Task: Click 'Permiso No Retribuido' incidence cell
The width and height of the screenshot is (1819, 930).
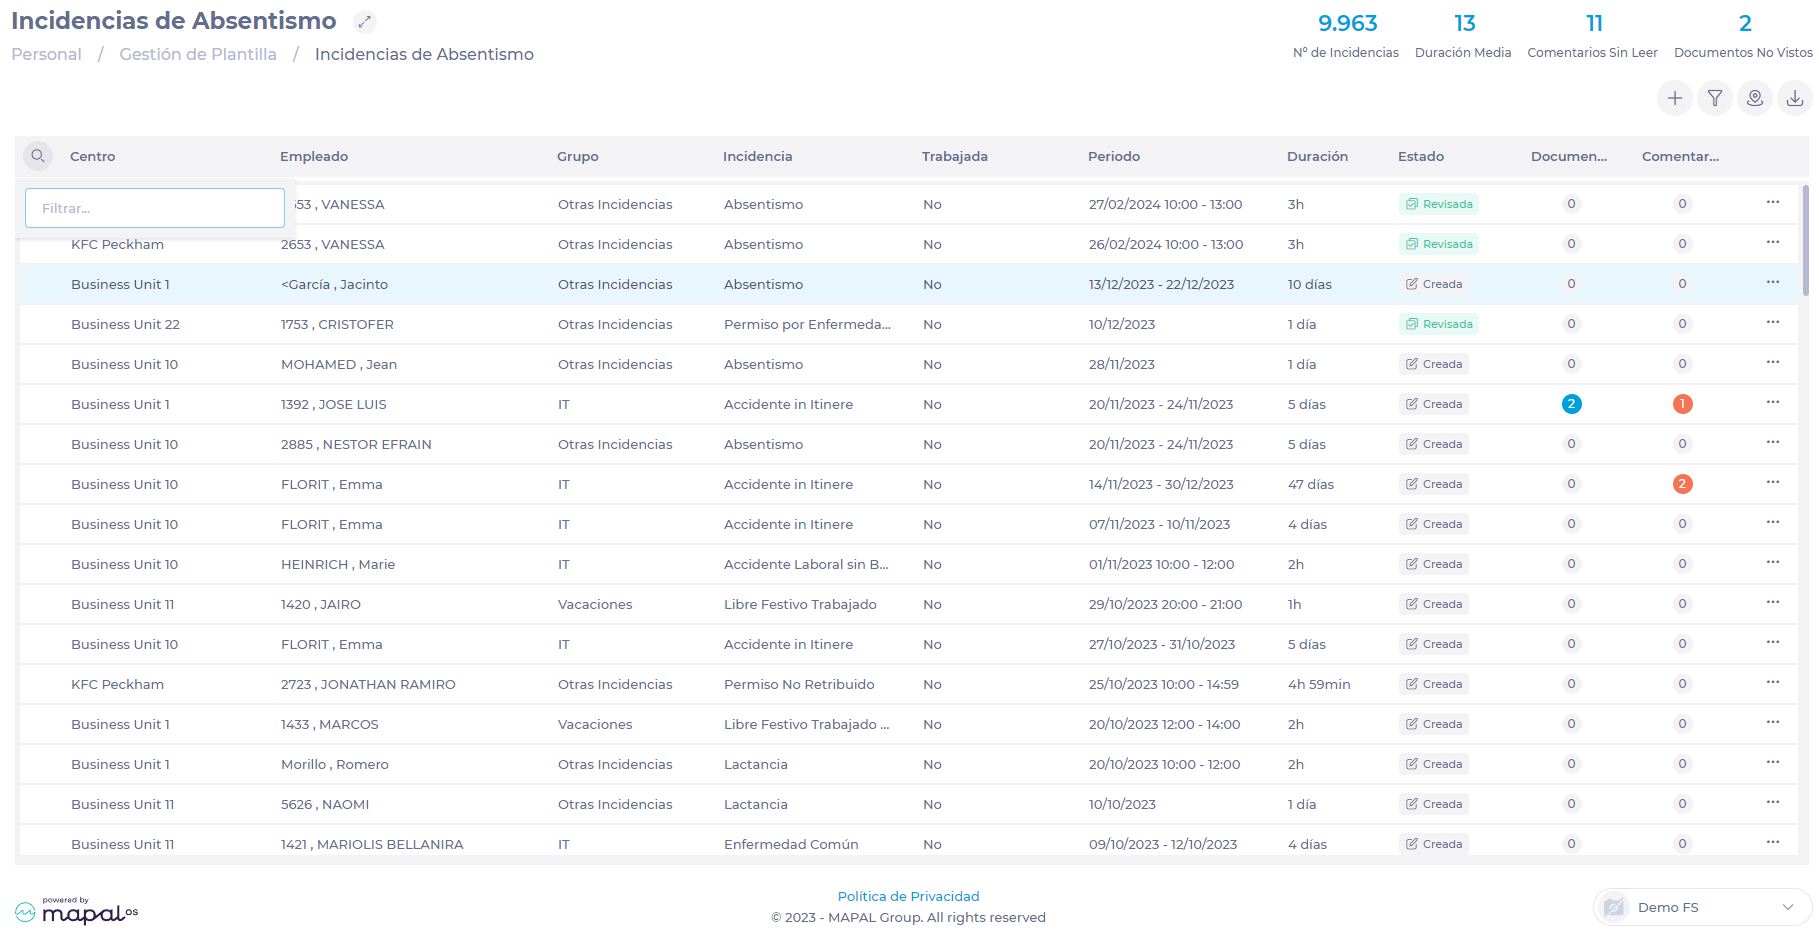Action: [x=799, y=684]
